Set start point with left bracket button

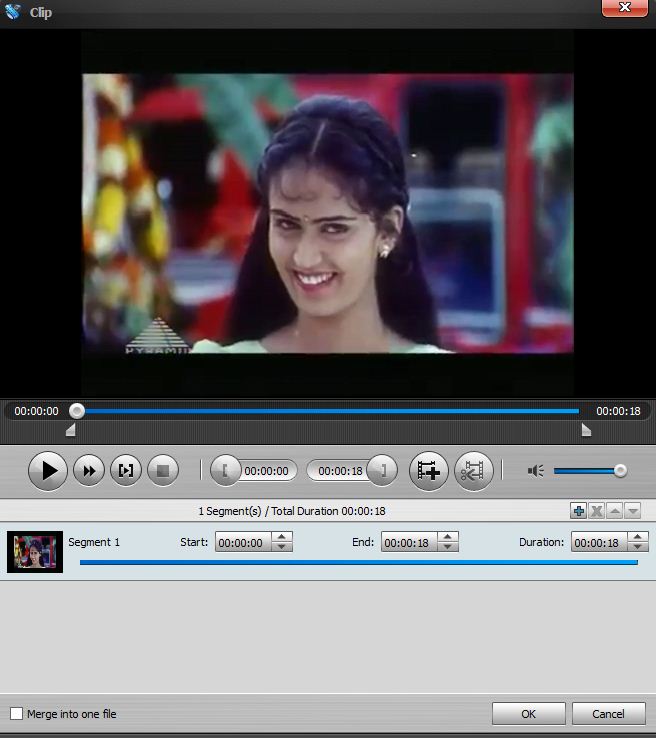pos(225,471)
